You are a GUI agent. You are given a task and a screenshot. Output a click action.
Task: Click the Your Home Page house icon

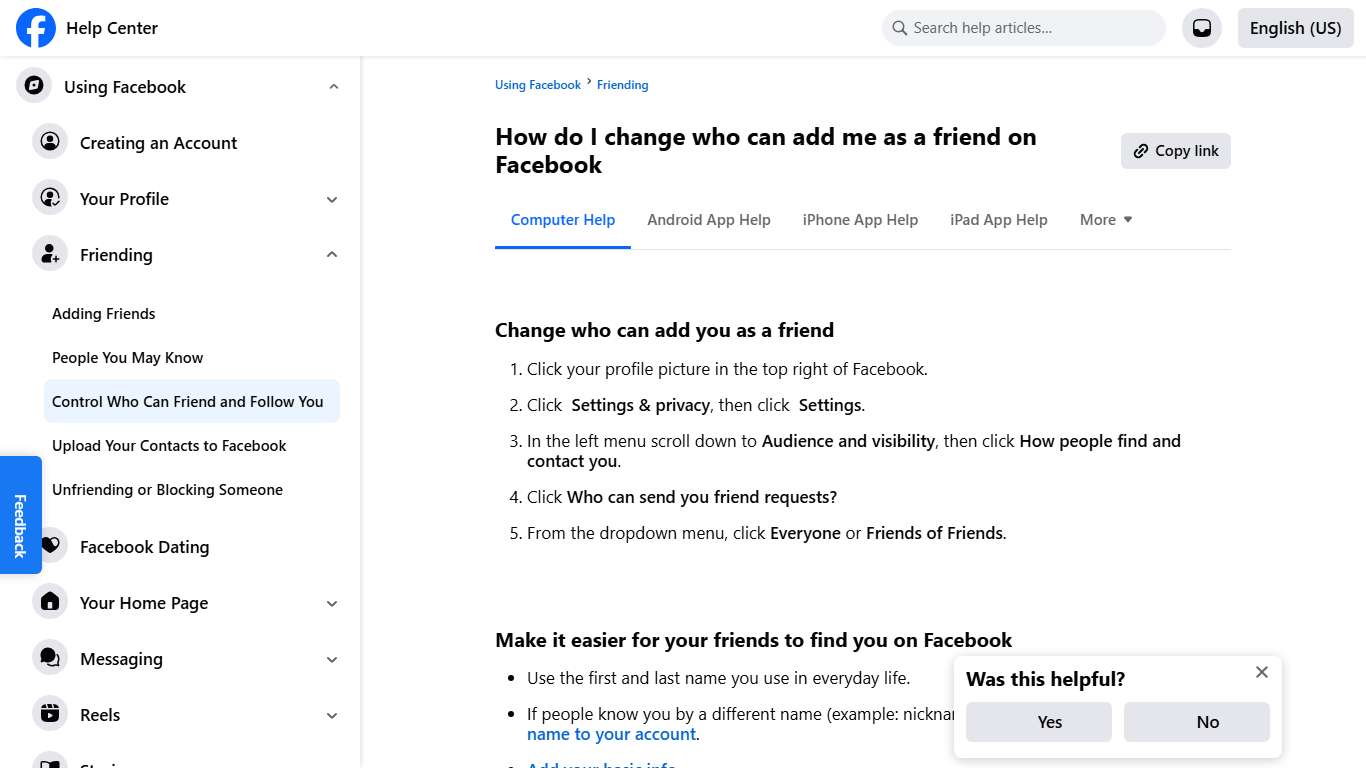point(50,602)
